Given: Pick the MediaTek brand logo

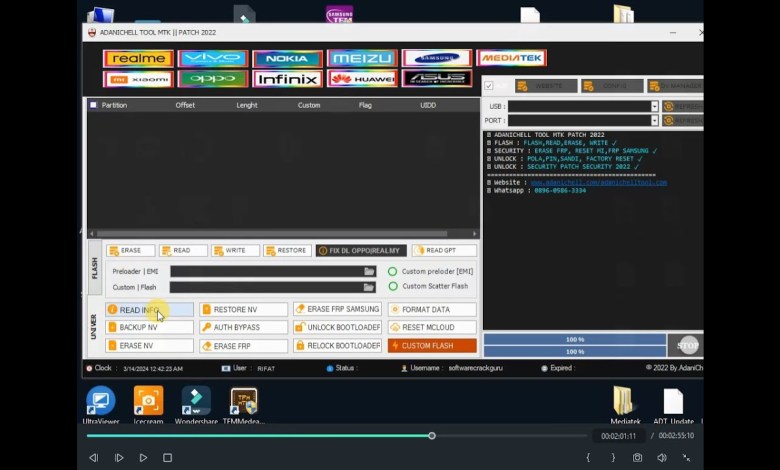Looking at the screenshot, I should point(511,58).
